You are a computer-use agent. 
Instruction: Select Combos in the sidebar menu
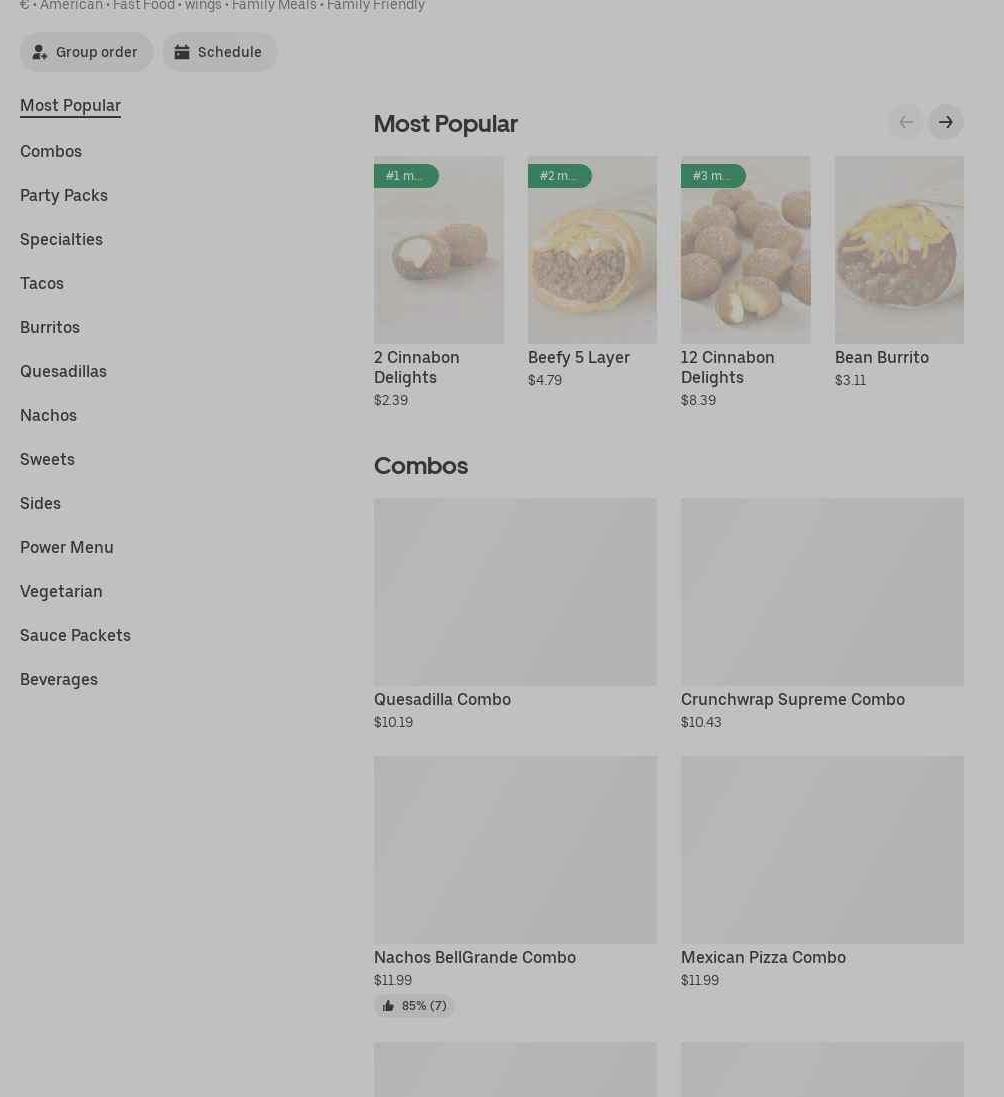[51, 151]
